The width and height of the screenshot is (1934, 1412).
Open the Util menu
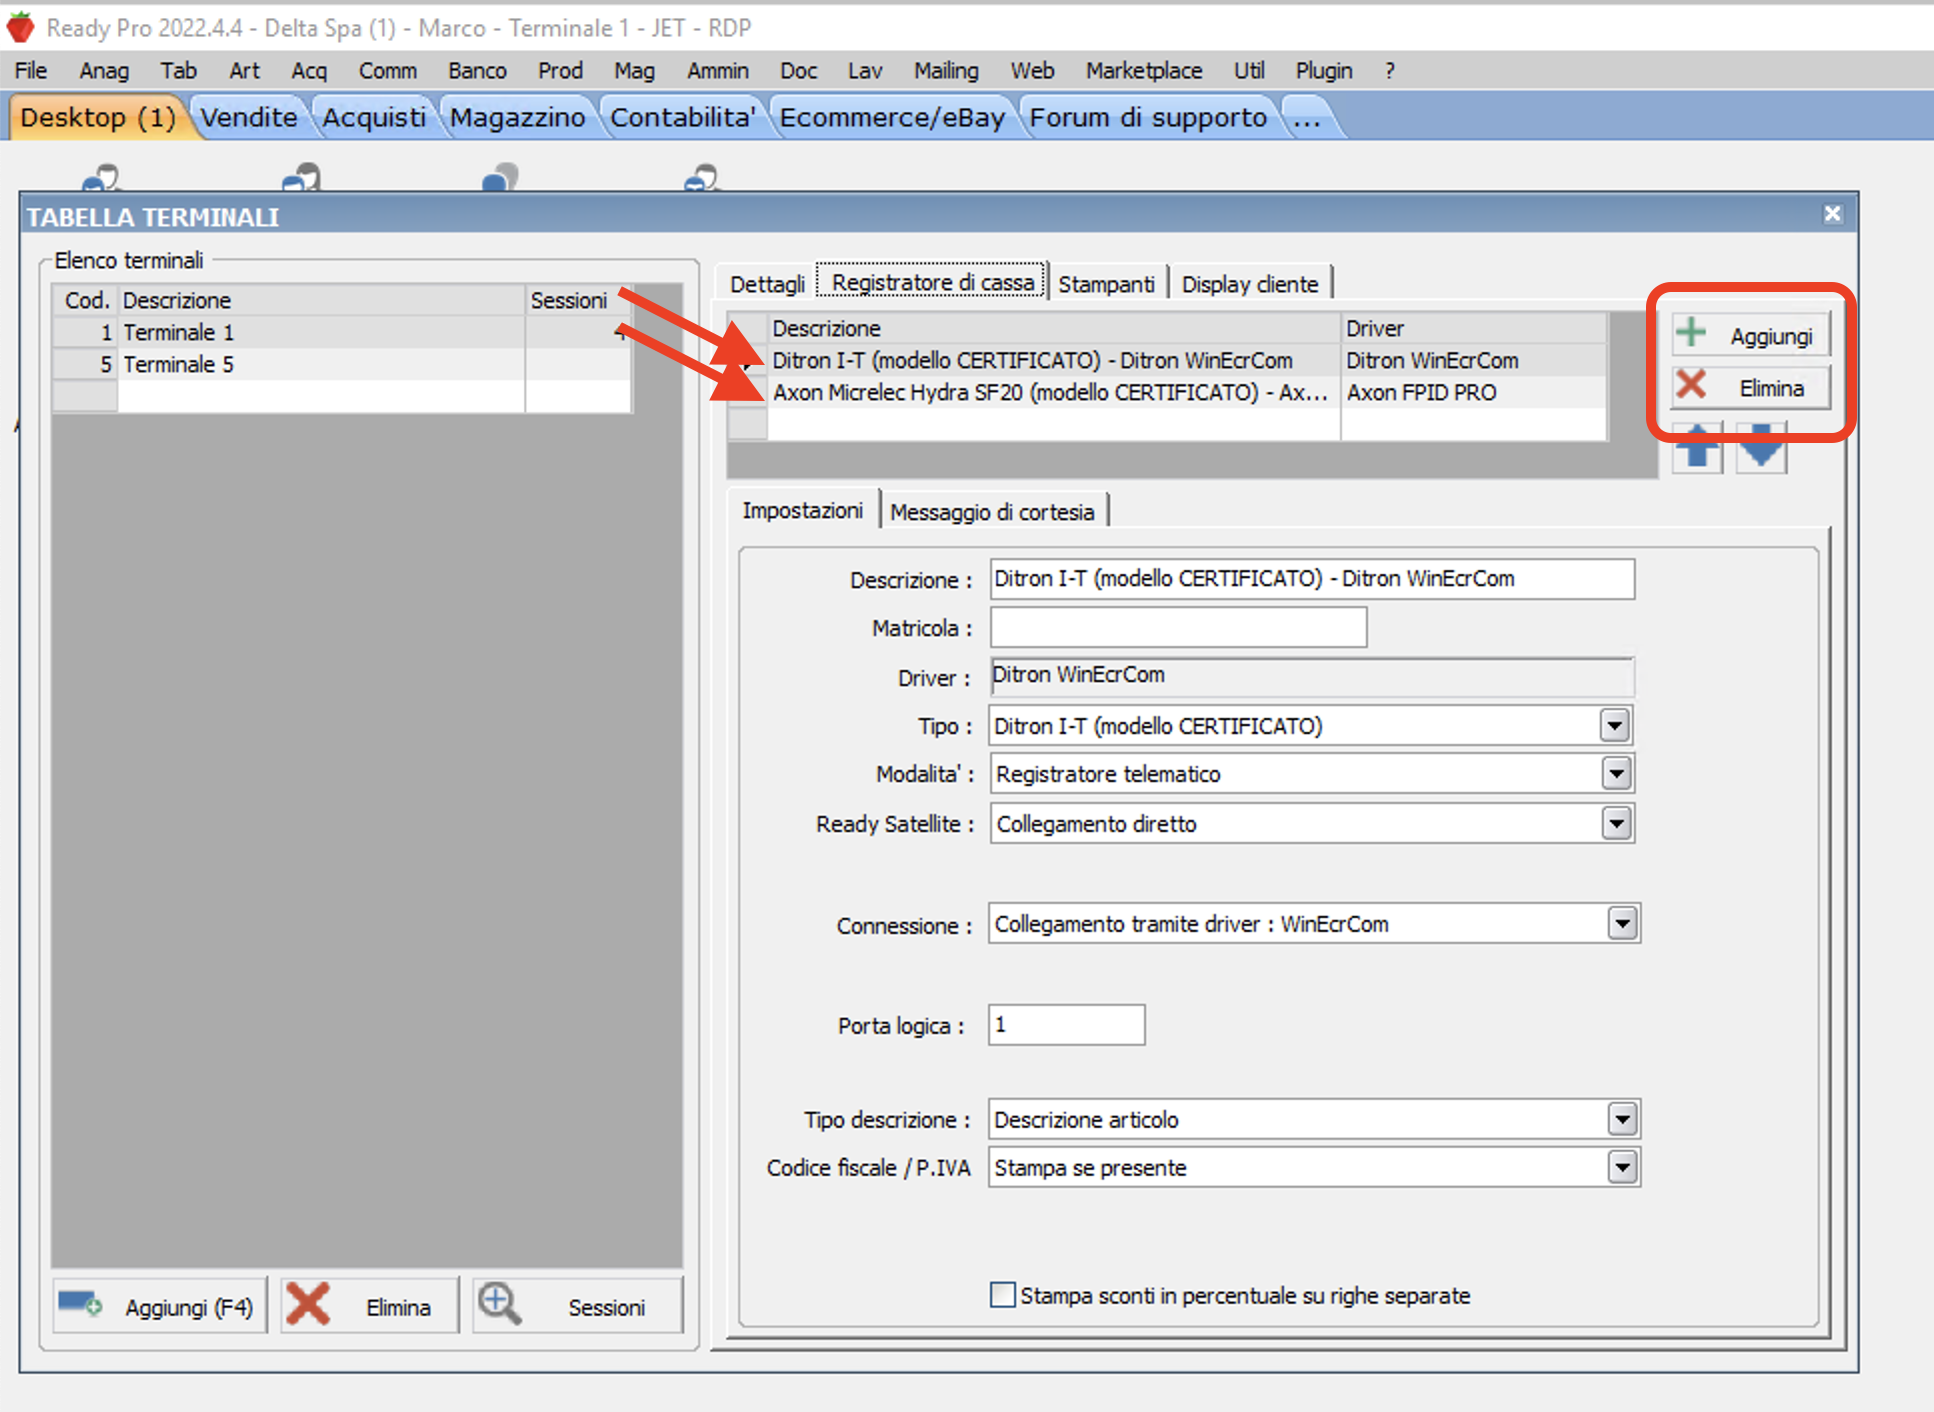(1249, 70)
